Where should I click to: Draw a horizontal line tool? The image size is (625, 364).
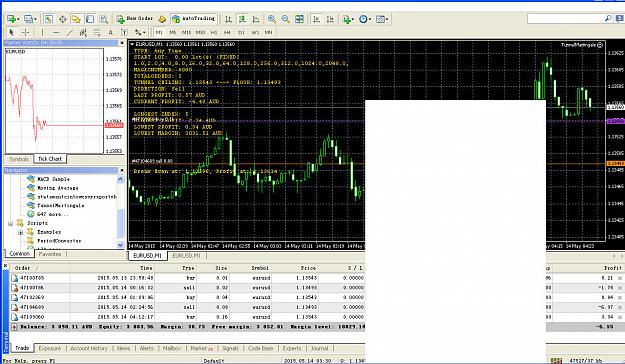pyautogui.click(x=56, y=32)
